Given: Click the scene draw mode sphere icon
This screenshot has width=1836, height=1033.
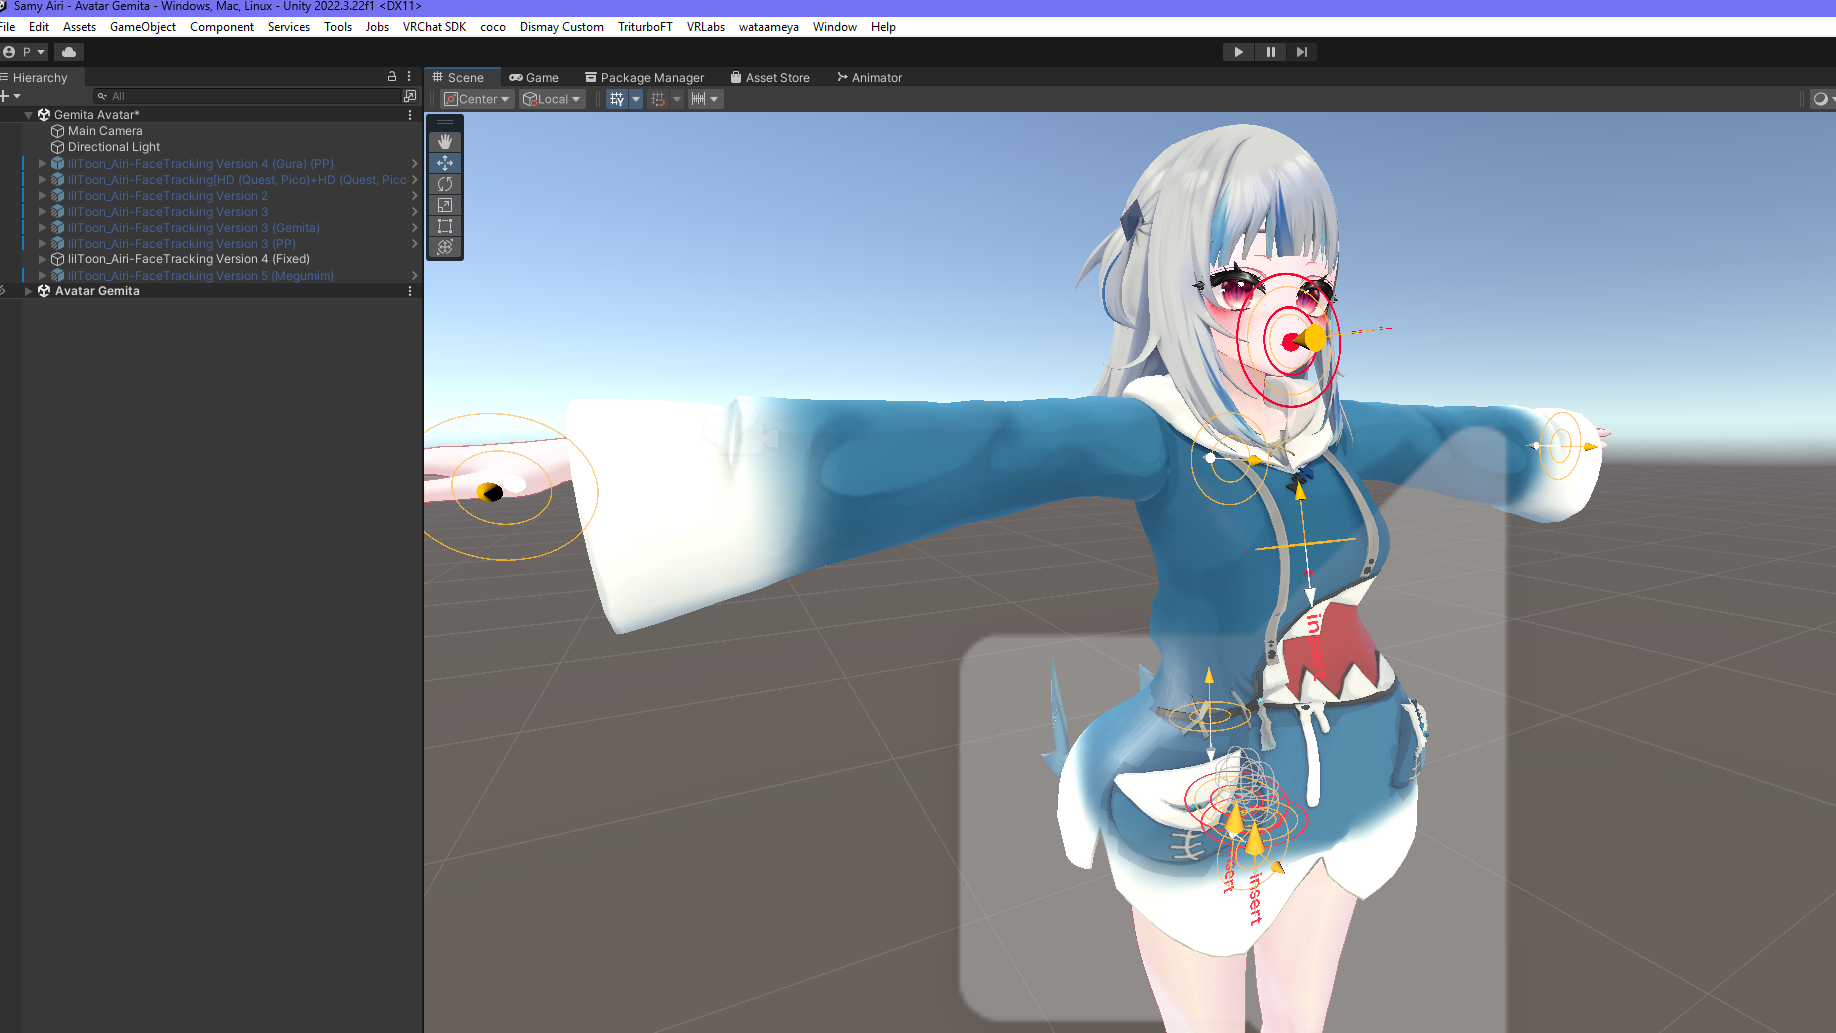Looking at the screenshot, I should click(x=1820, y=99).
